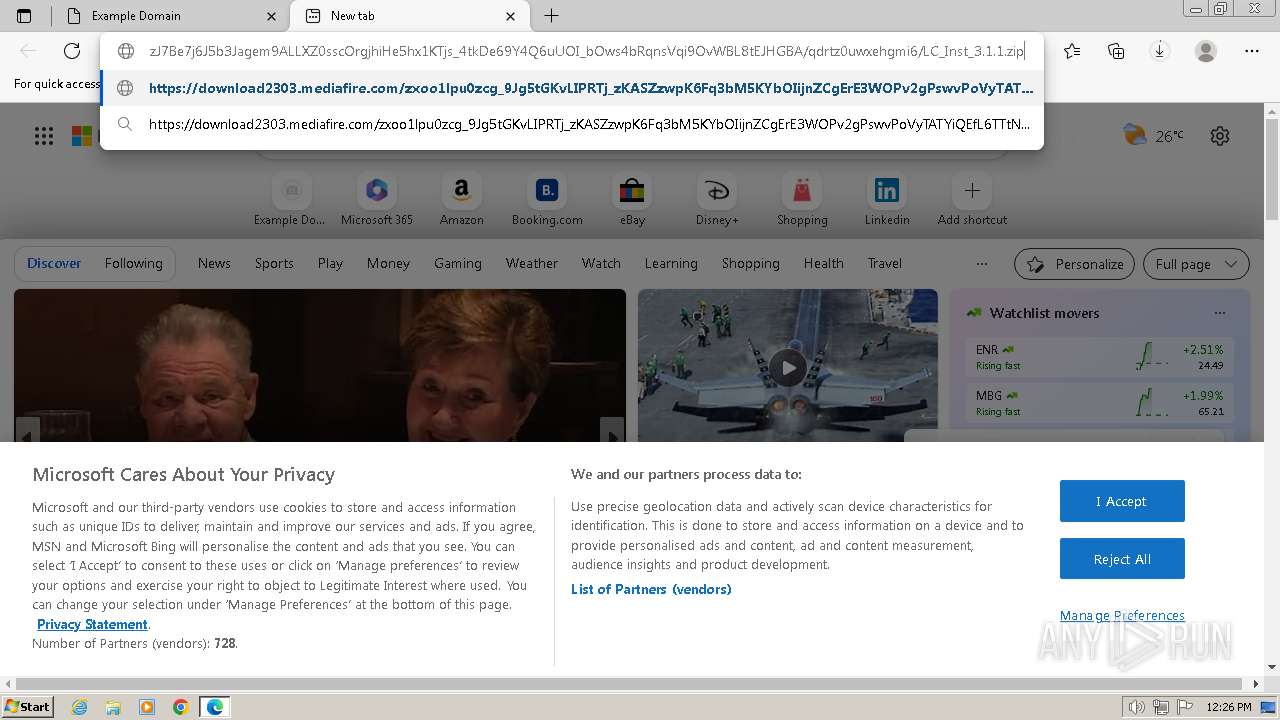Open the Privacy Statement link

pyautogui.click(x=92, y=624)
